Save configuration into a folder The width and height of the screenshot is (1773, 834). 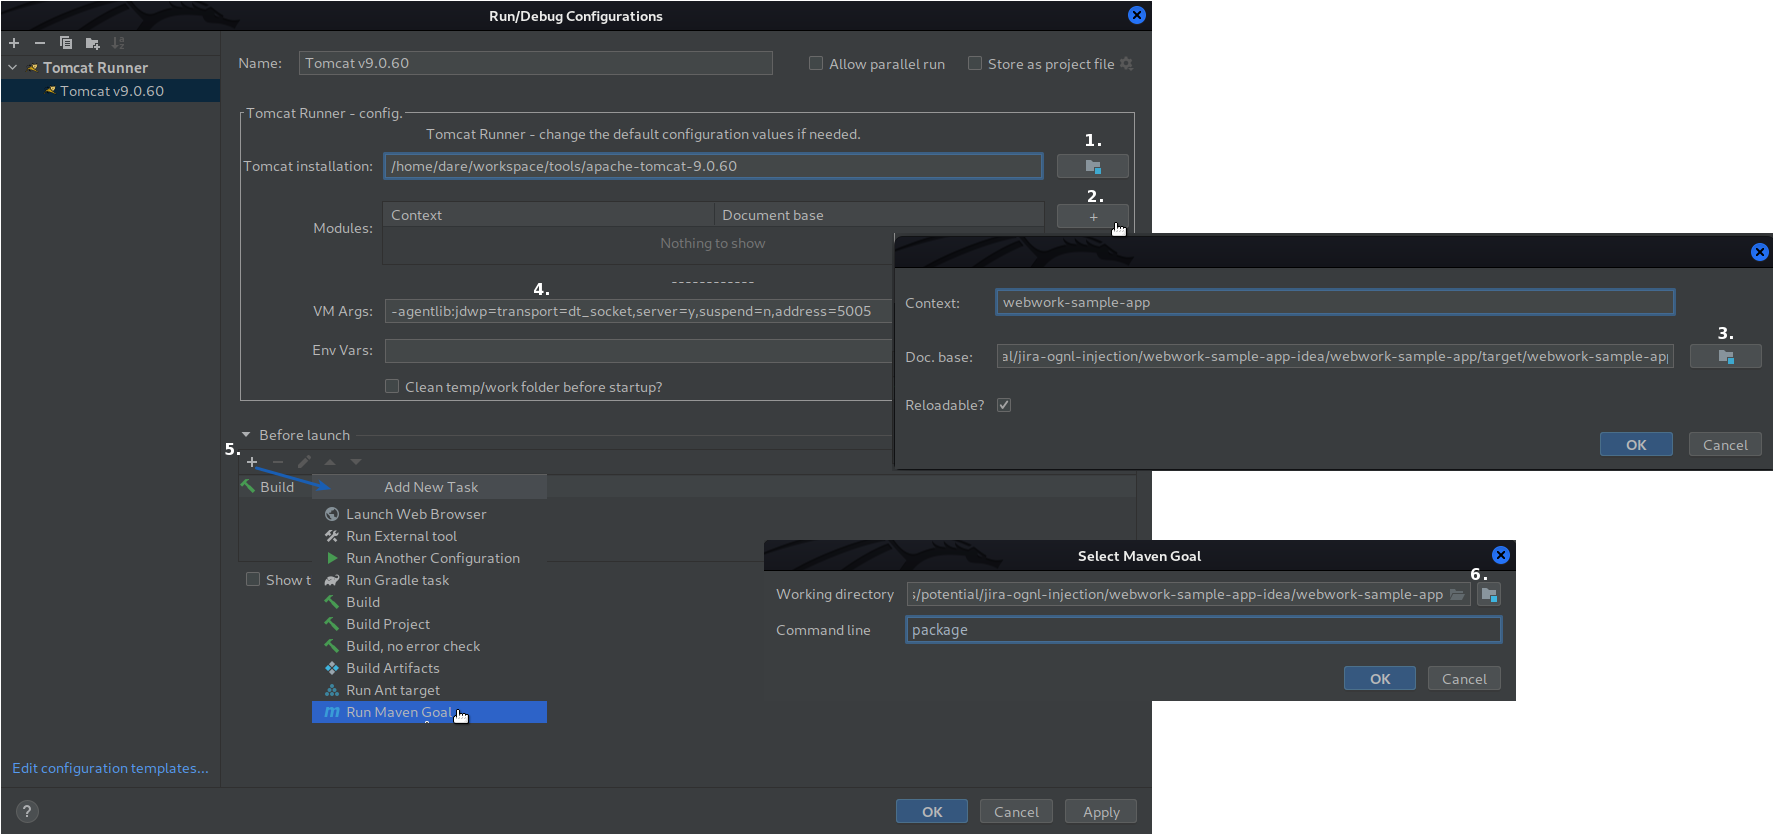93,43
